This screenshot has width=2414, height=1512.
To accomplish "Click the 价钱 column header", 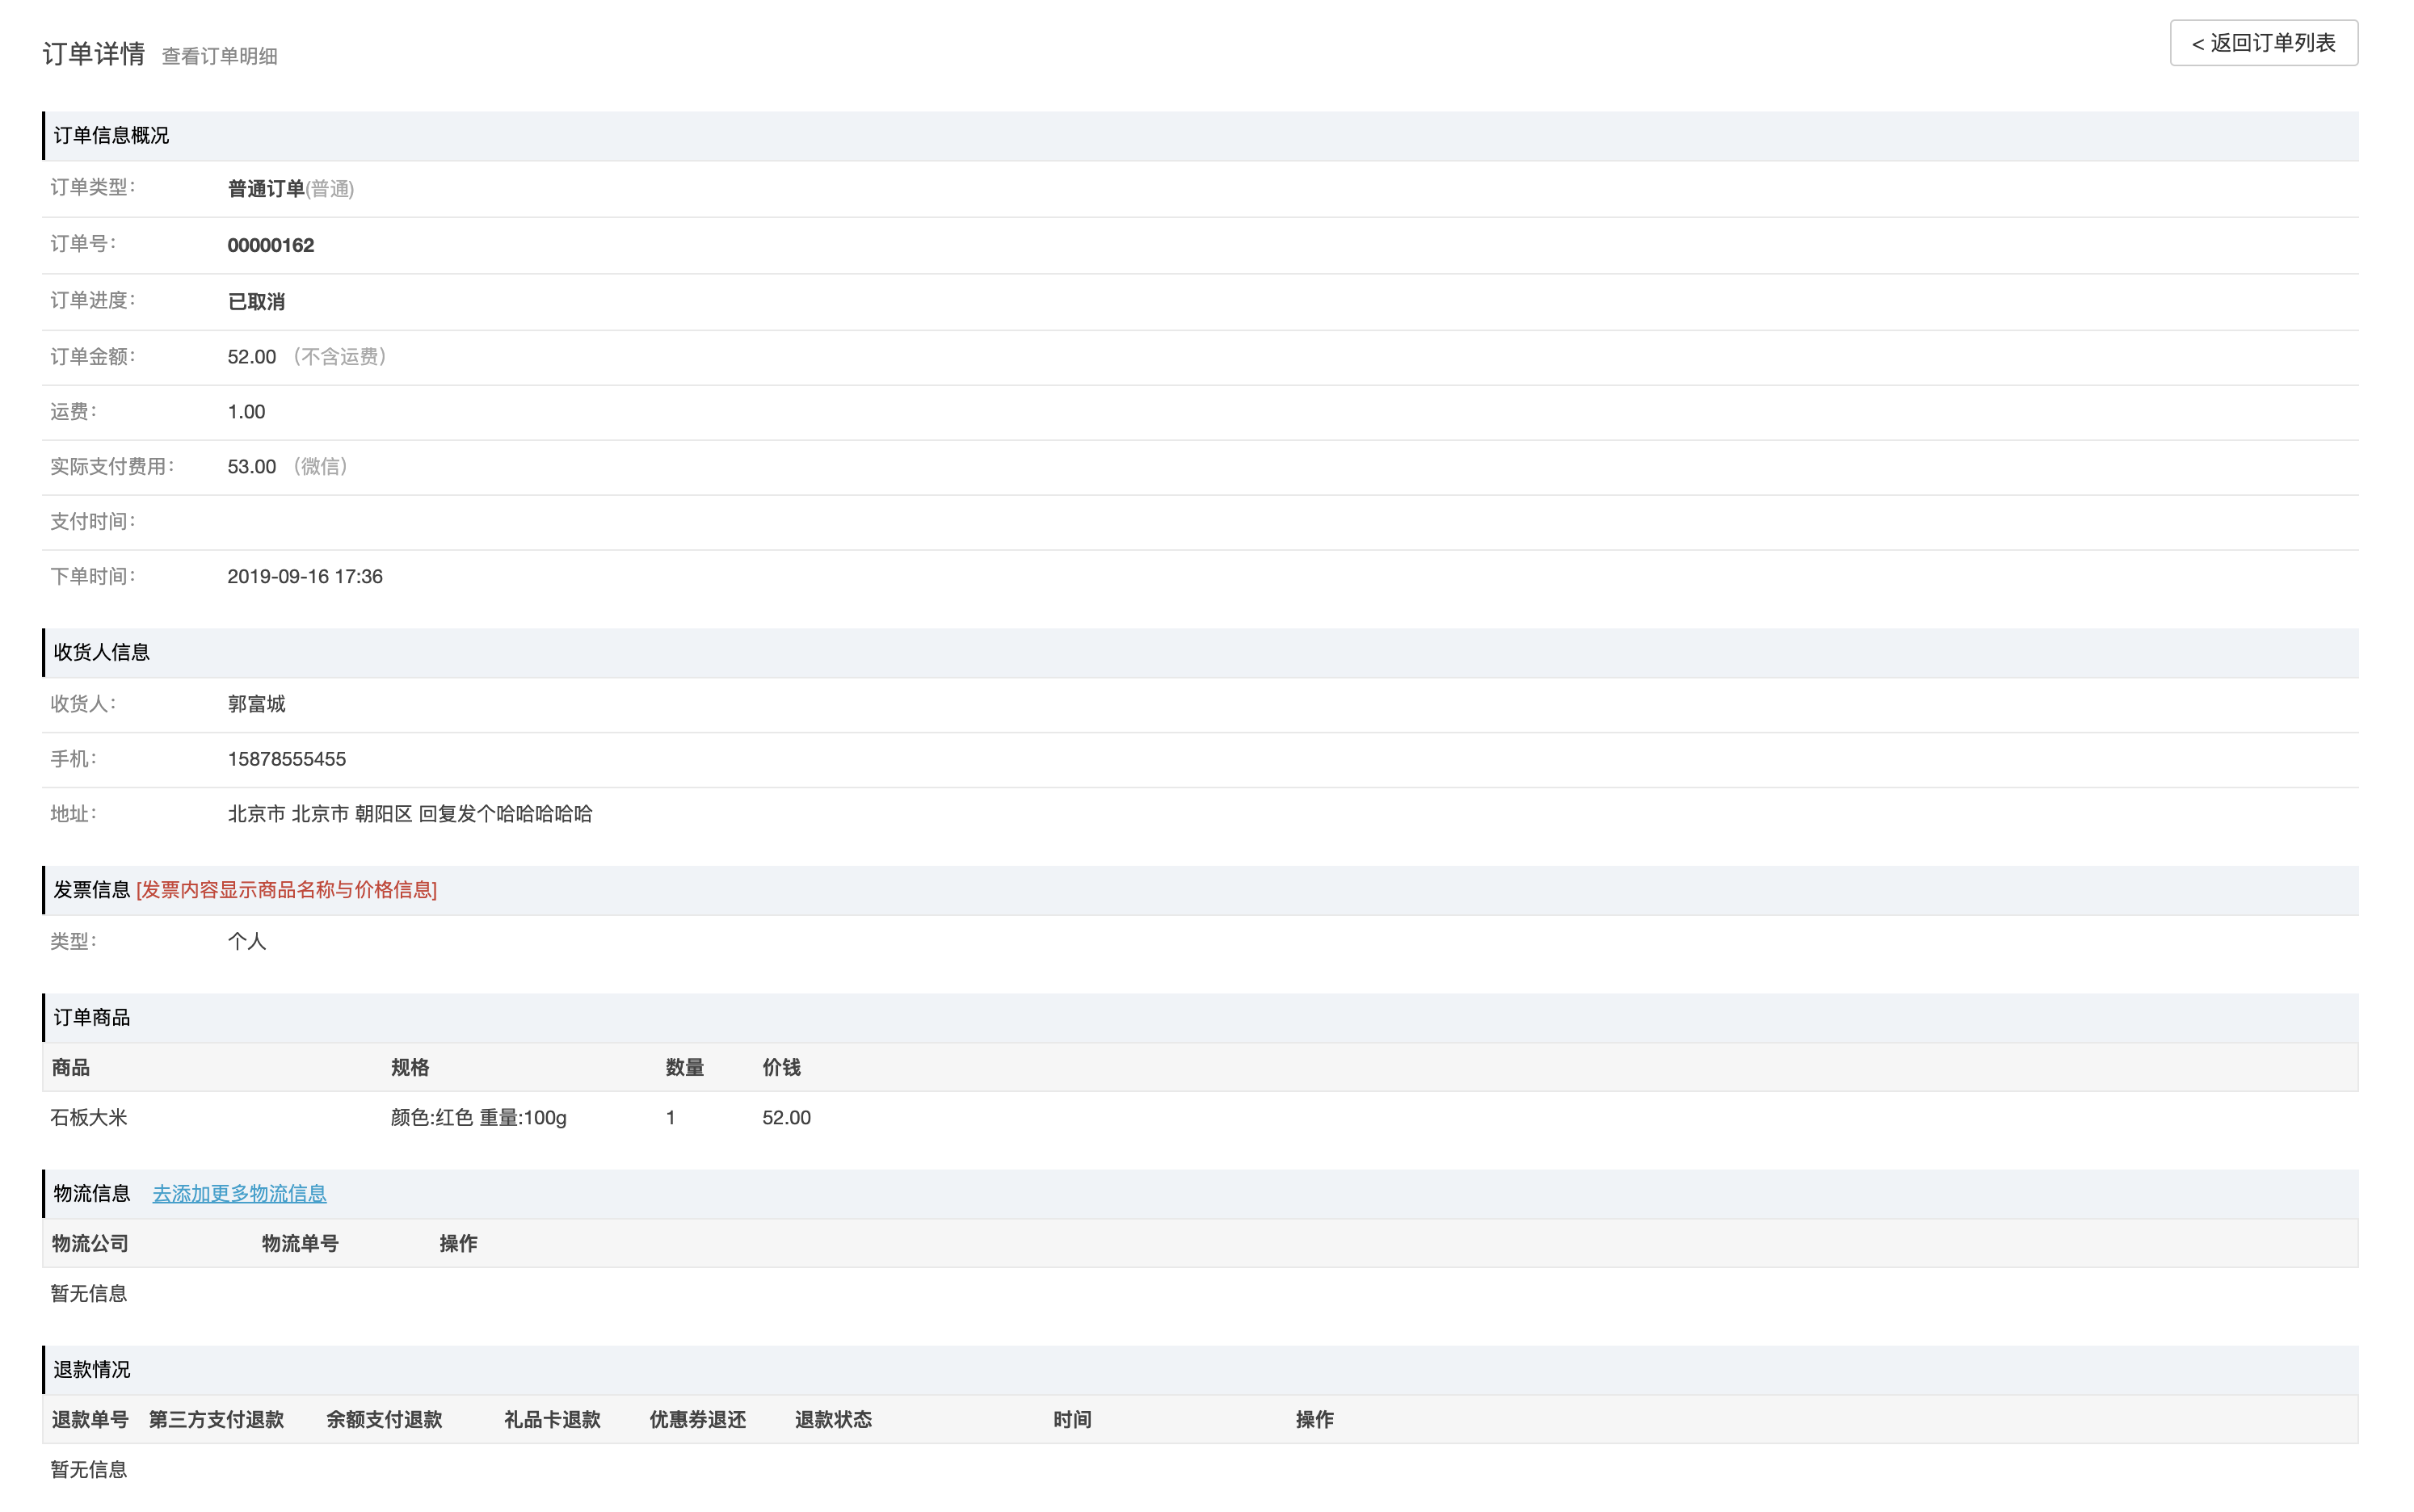I will point(782,1067).
